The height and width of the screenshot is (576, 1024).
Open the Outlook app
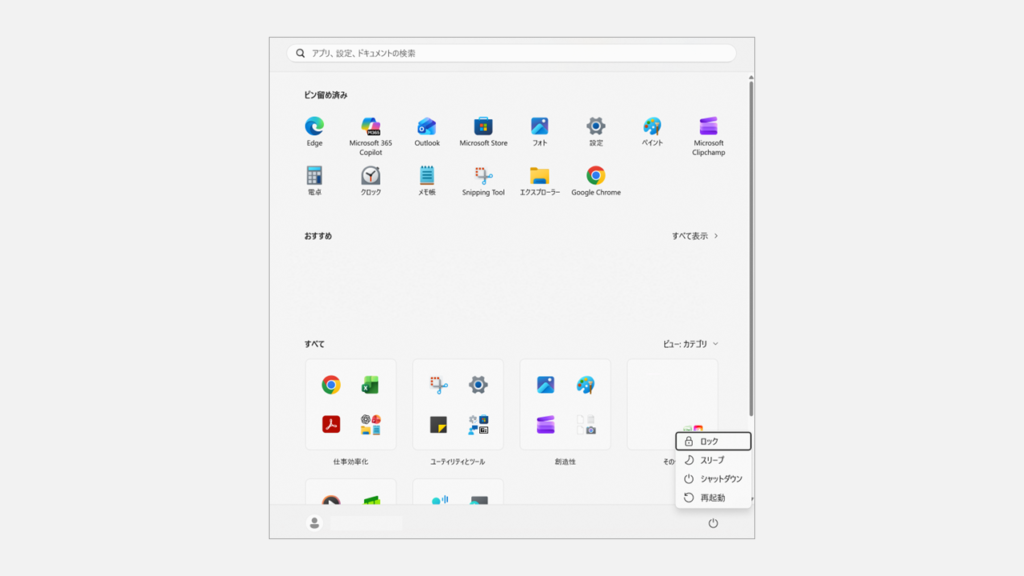pyautogui.click(x=427, y=128)
